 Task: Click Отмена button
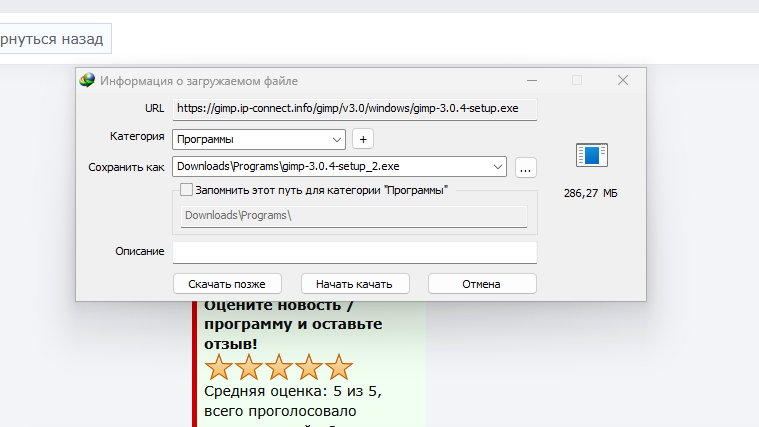482,284
